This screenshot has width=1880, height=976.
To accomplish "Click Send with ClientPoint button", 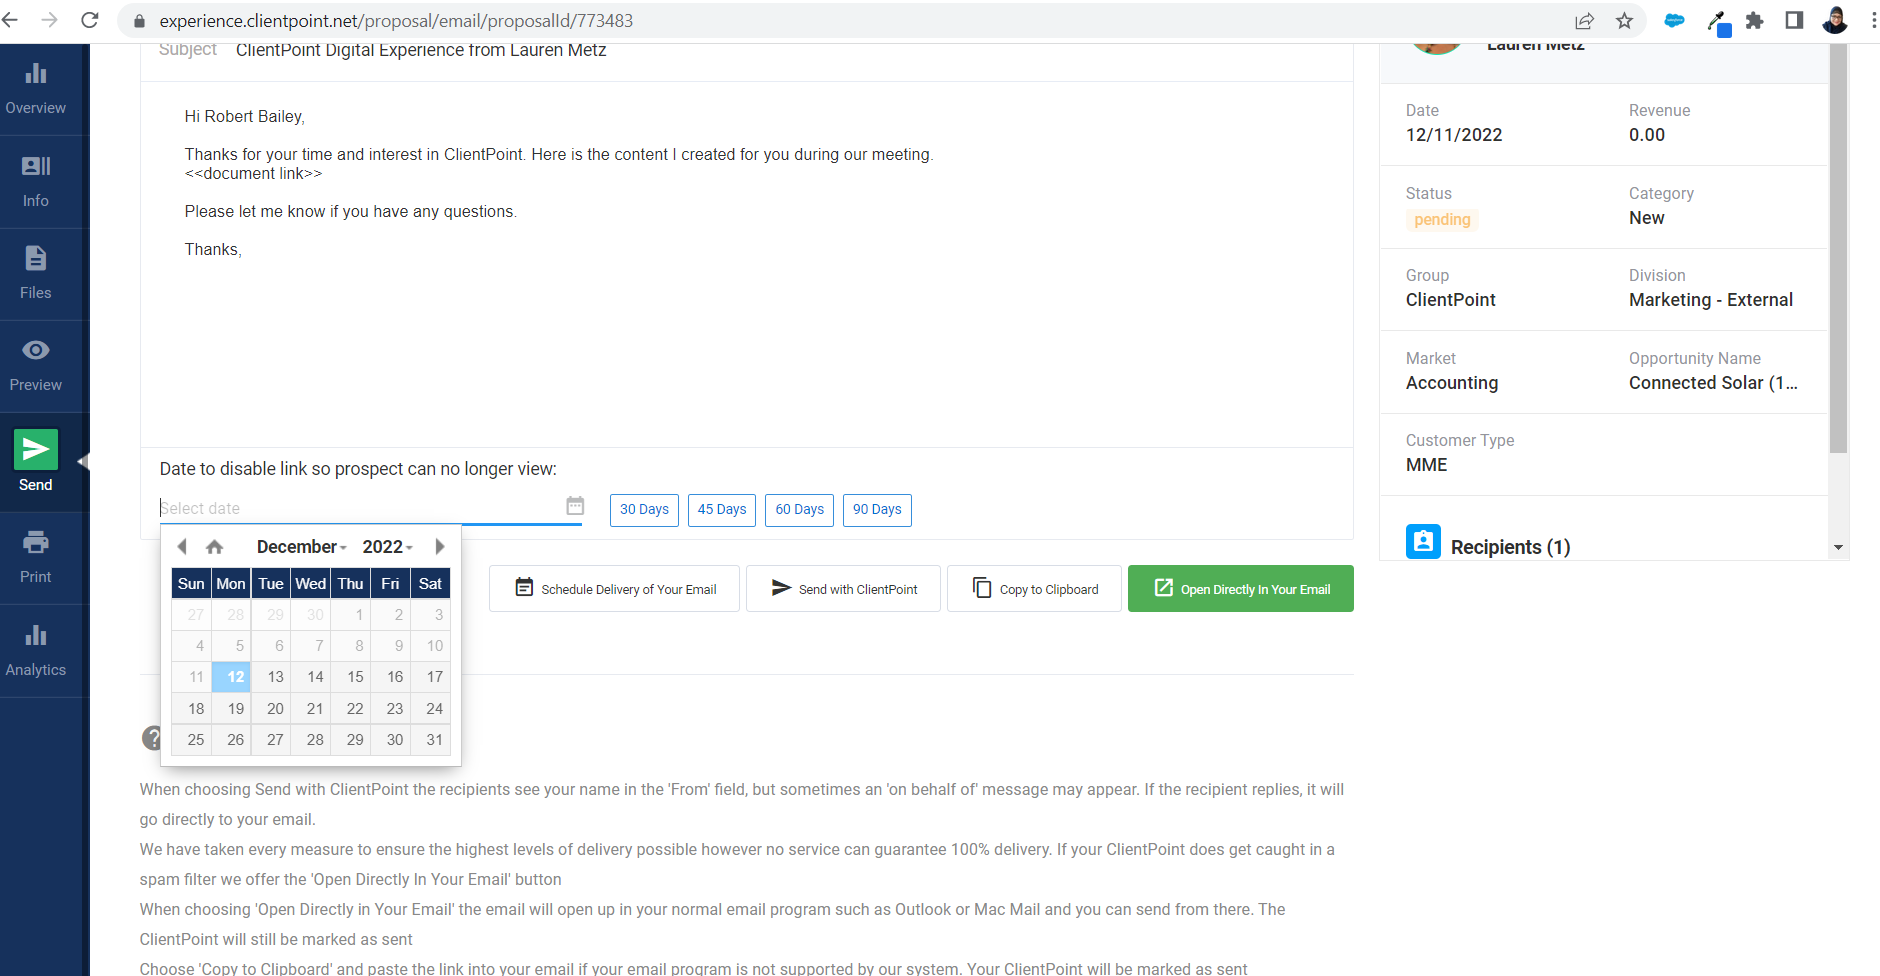I will pos(843,588).
